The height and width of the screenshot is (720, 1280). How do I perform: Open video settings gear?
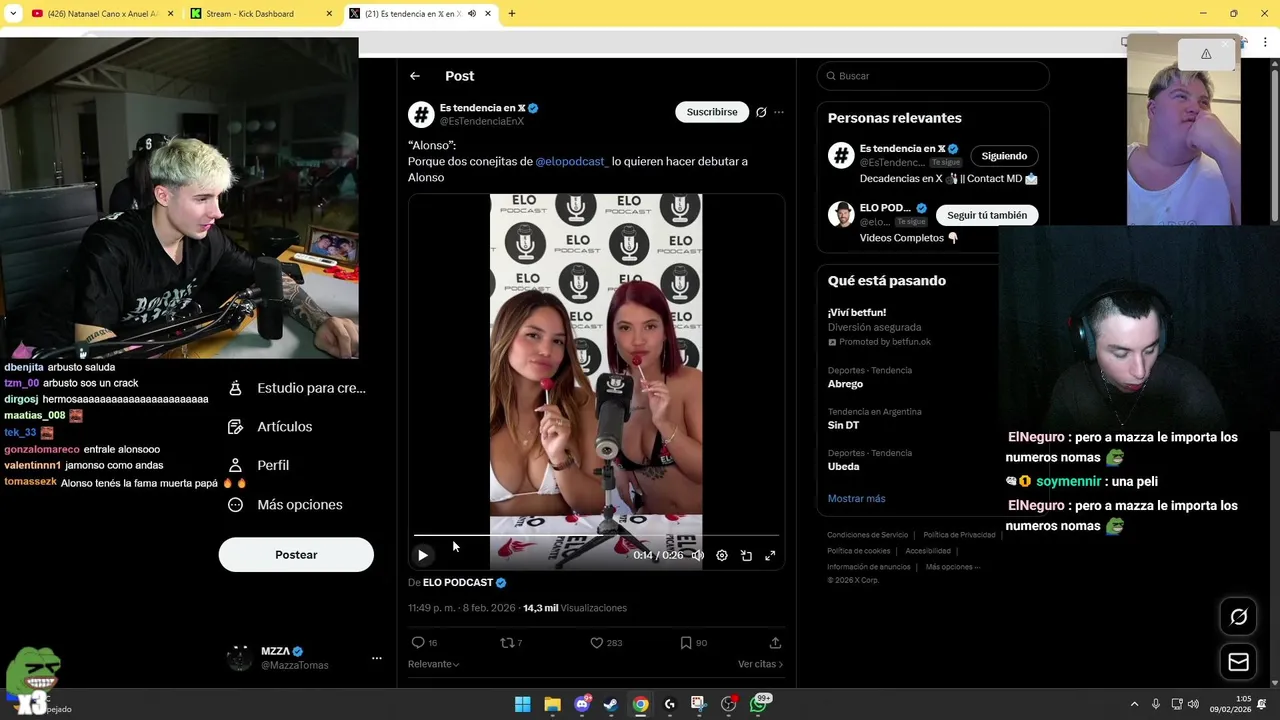tap(722, 555)
